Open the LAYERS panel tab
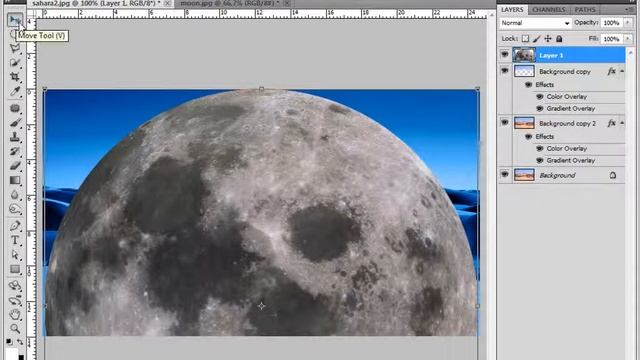 point(512,9)
